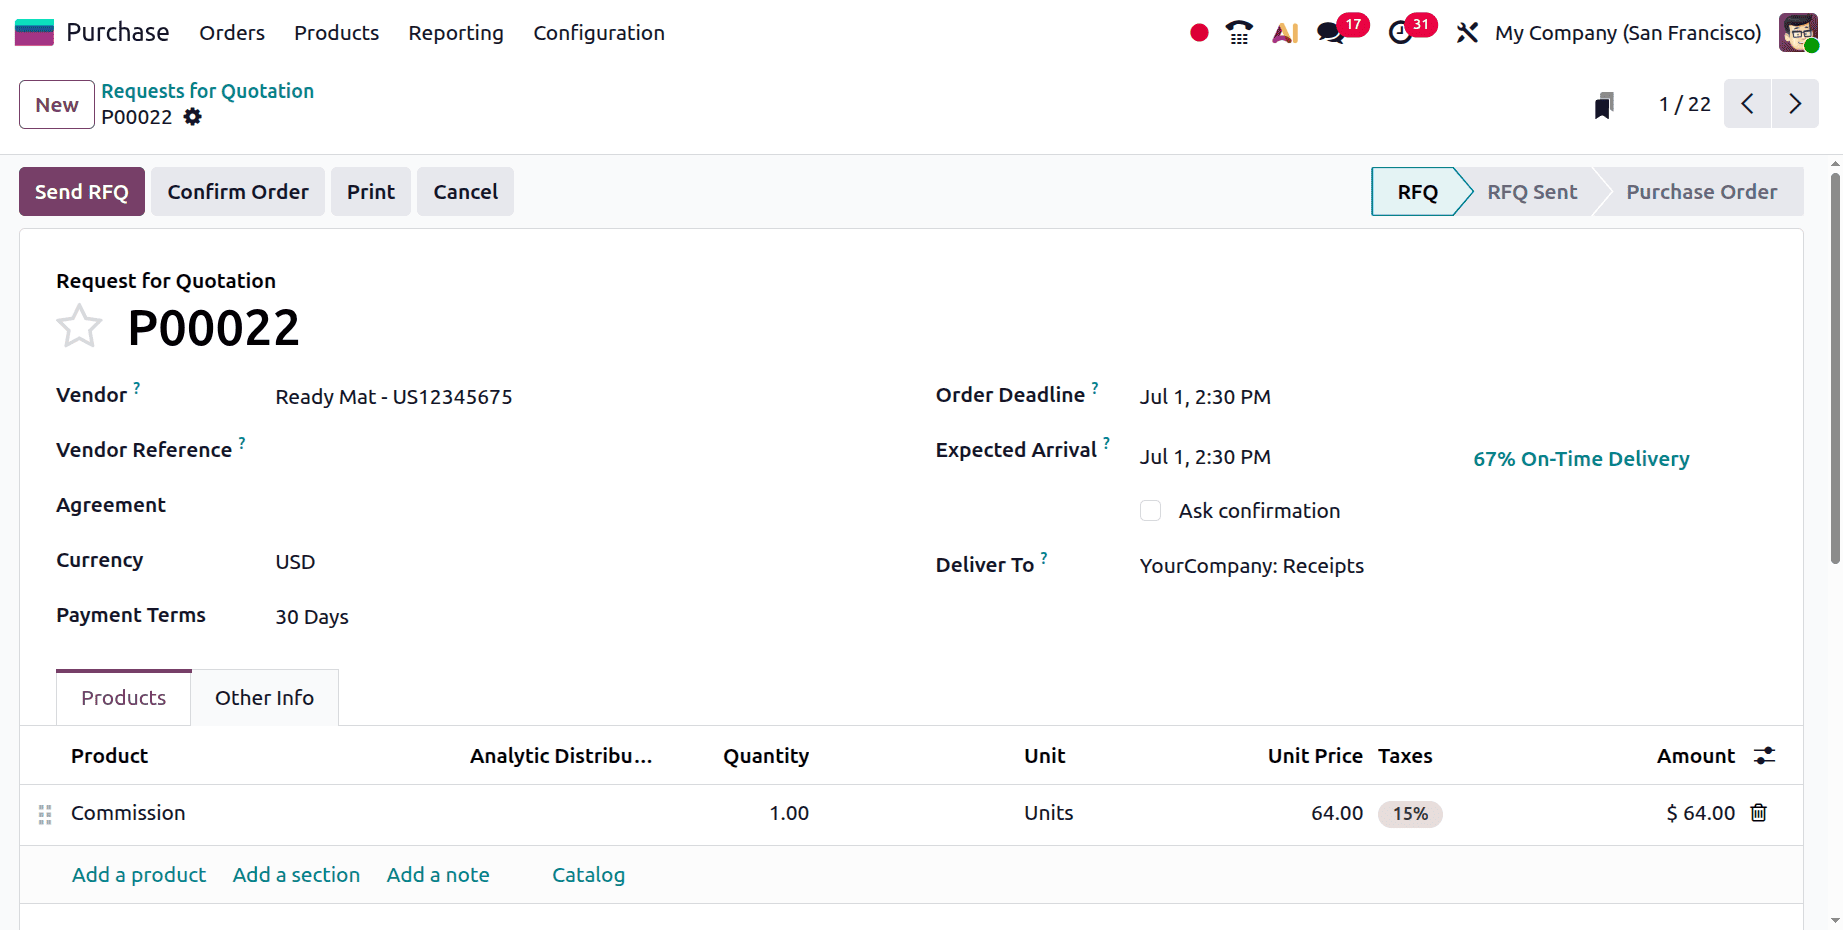Show Deliver To help question mark

pyautogui.click(x=1044, y=557)
